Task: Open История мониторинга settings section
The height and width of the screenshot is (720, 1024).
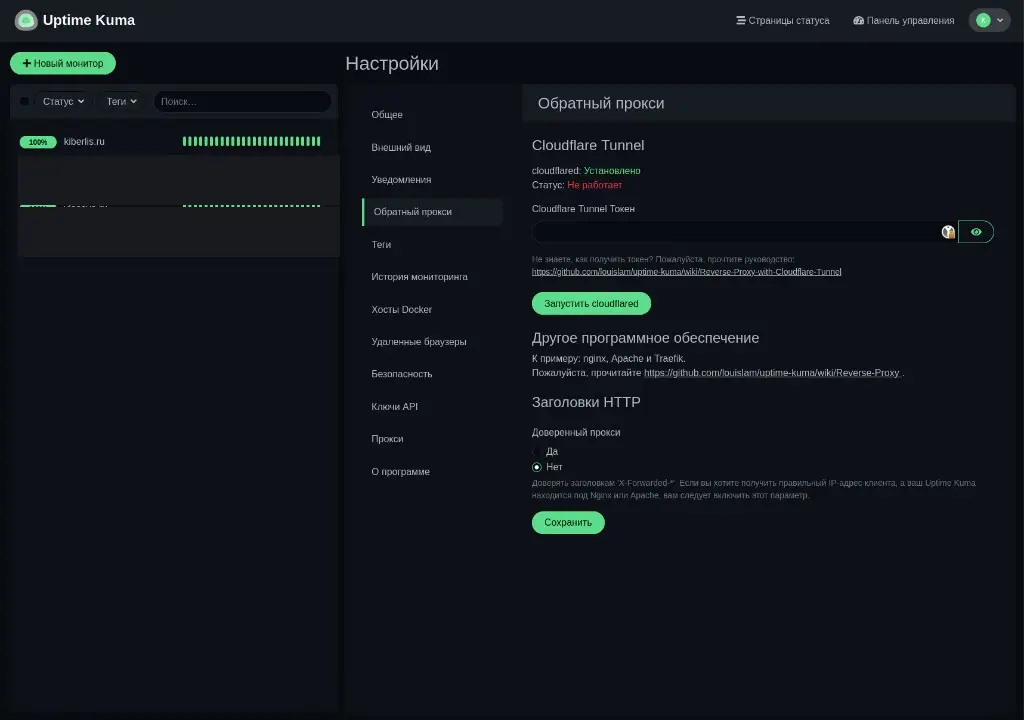Action: point(432,276)
